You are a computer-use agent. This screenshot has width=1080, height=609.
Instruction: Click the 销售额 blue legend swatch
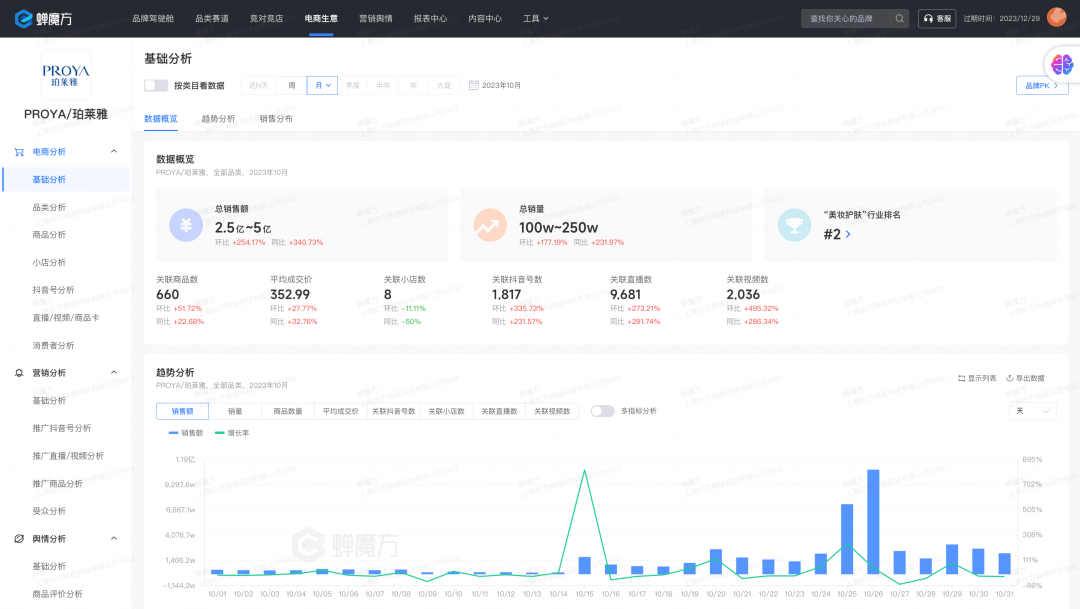[x=174, y=433]
